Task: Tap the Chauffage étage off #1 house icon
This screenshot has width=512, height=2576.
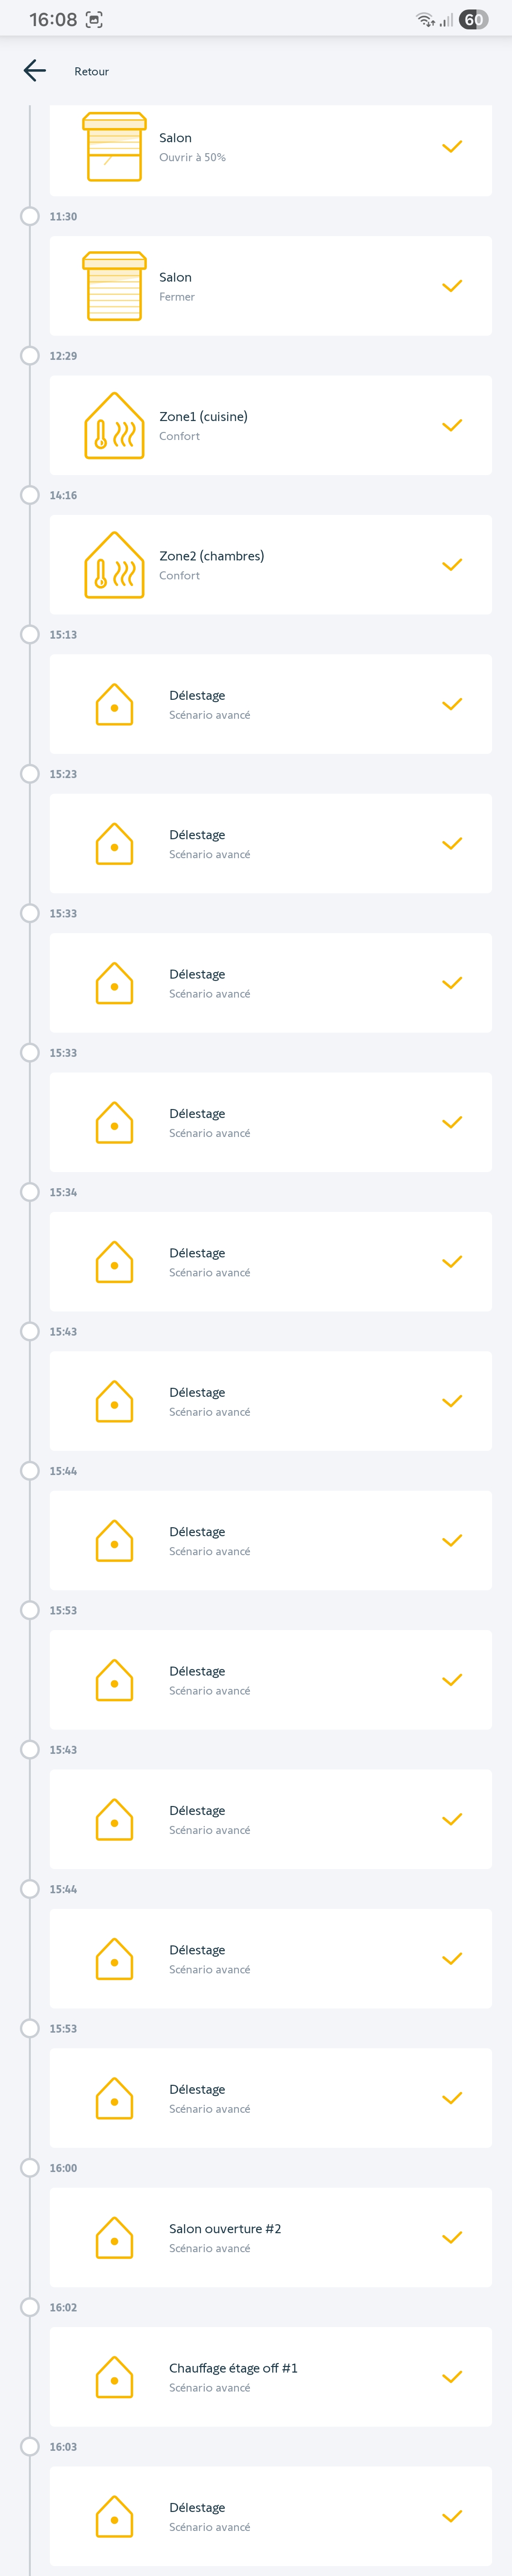Action: pos(114,2377)
